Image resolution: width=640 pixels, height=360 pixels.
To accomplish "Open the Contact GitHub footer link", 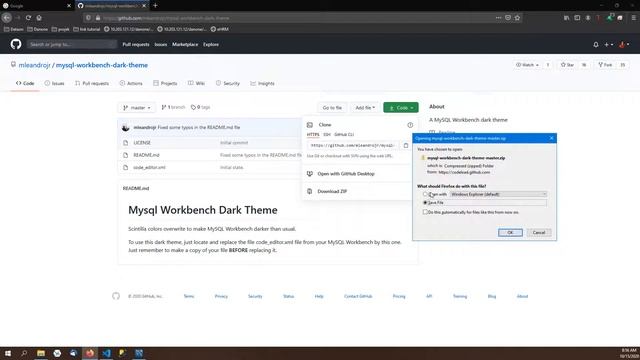I will (x=358, y=296).
